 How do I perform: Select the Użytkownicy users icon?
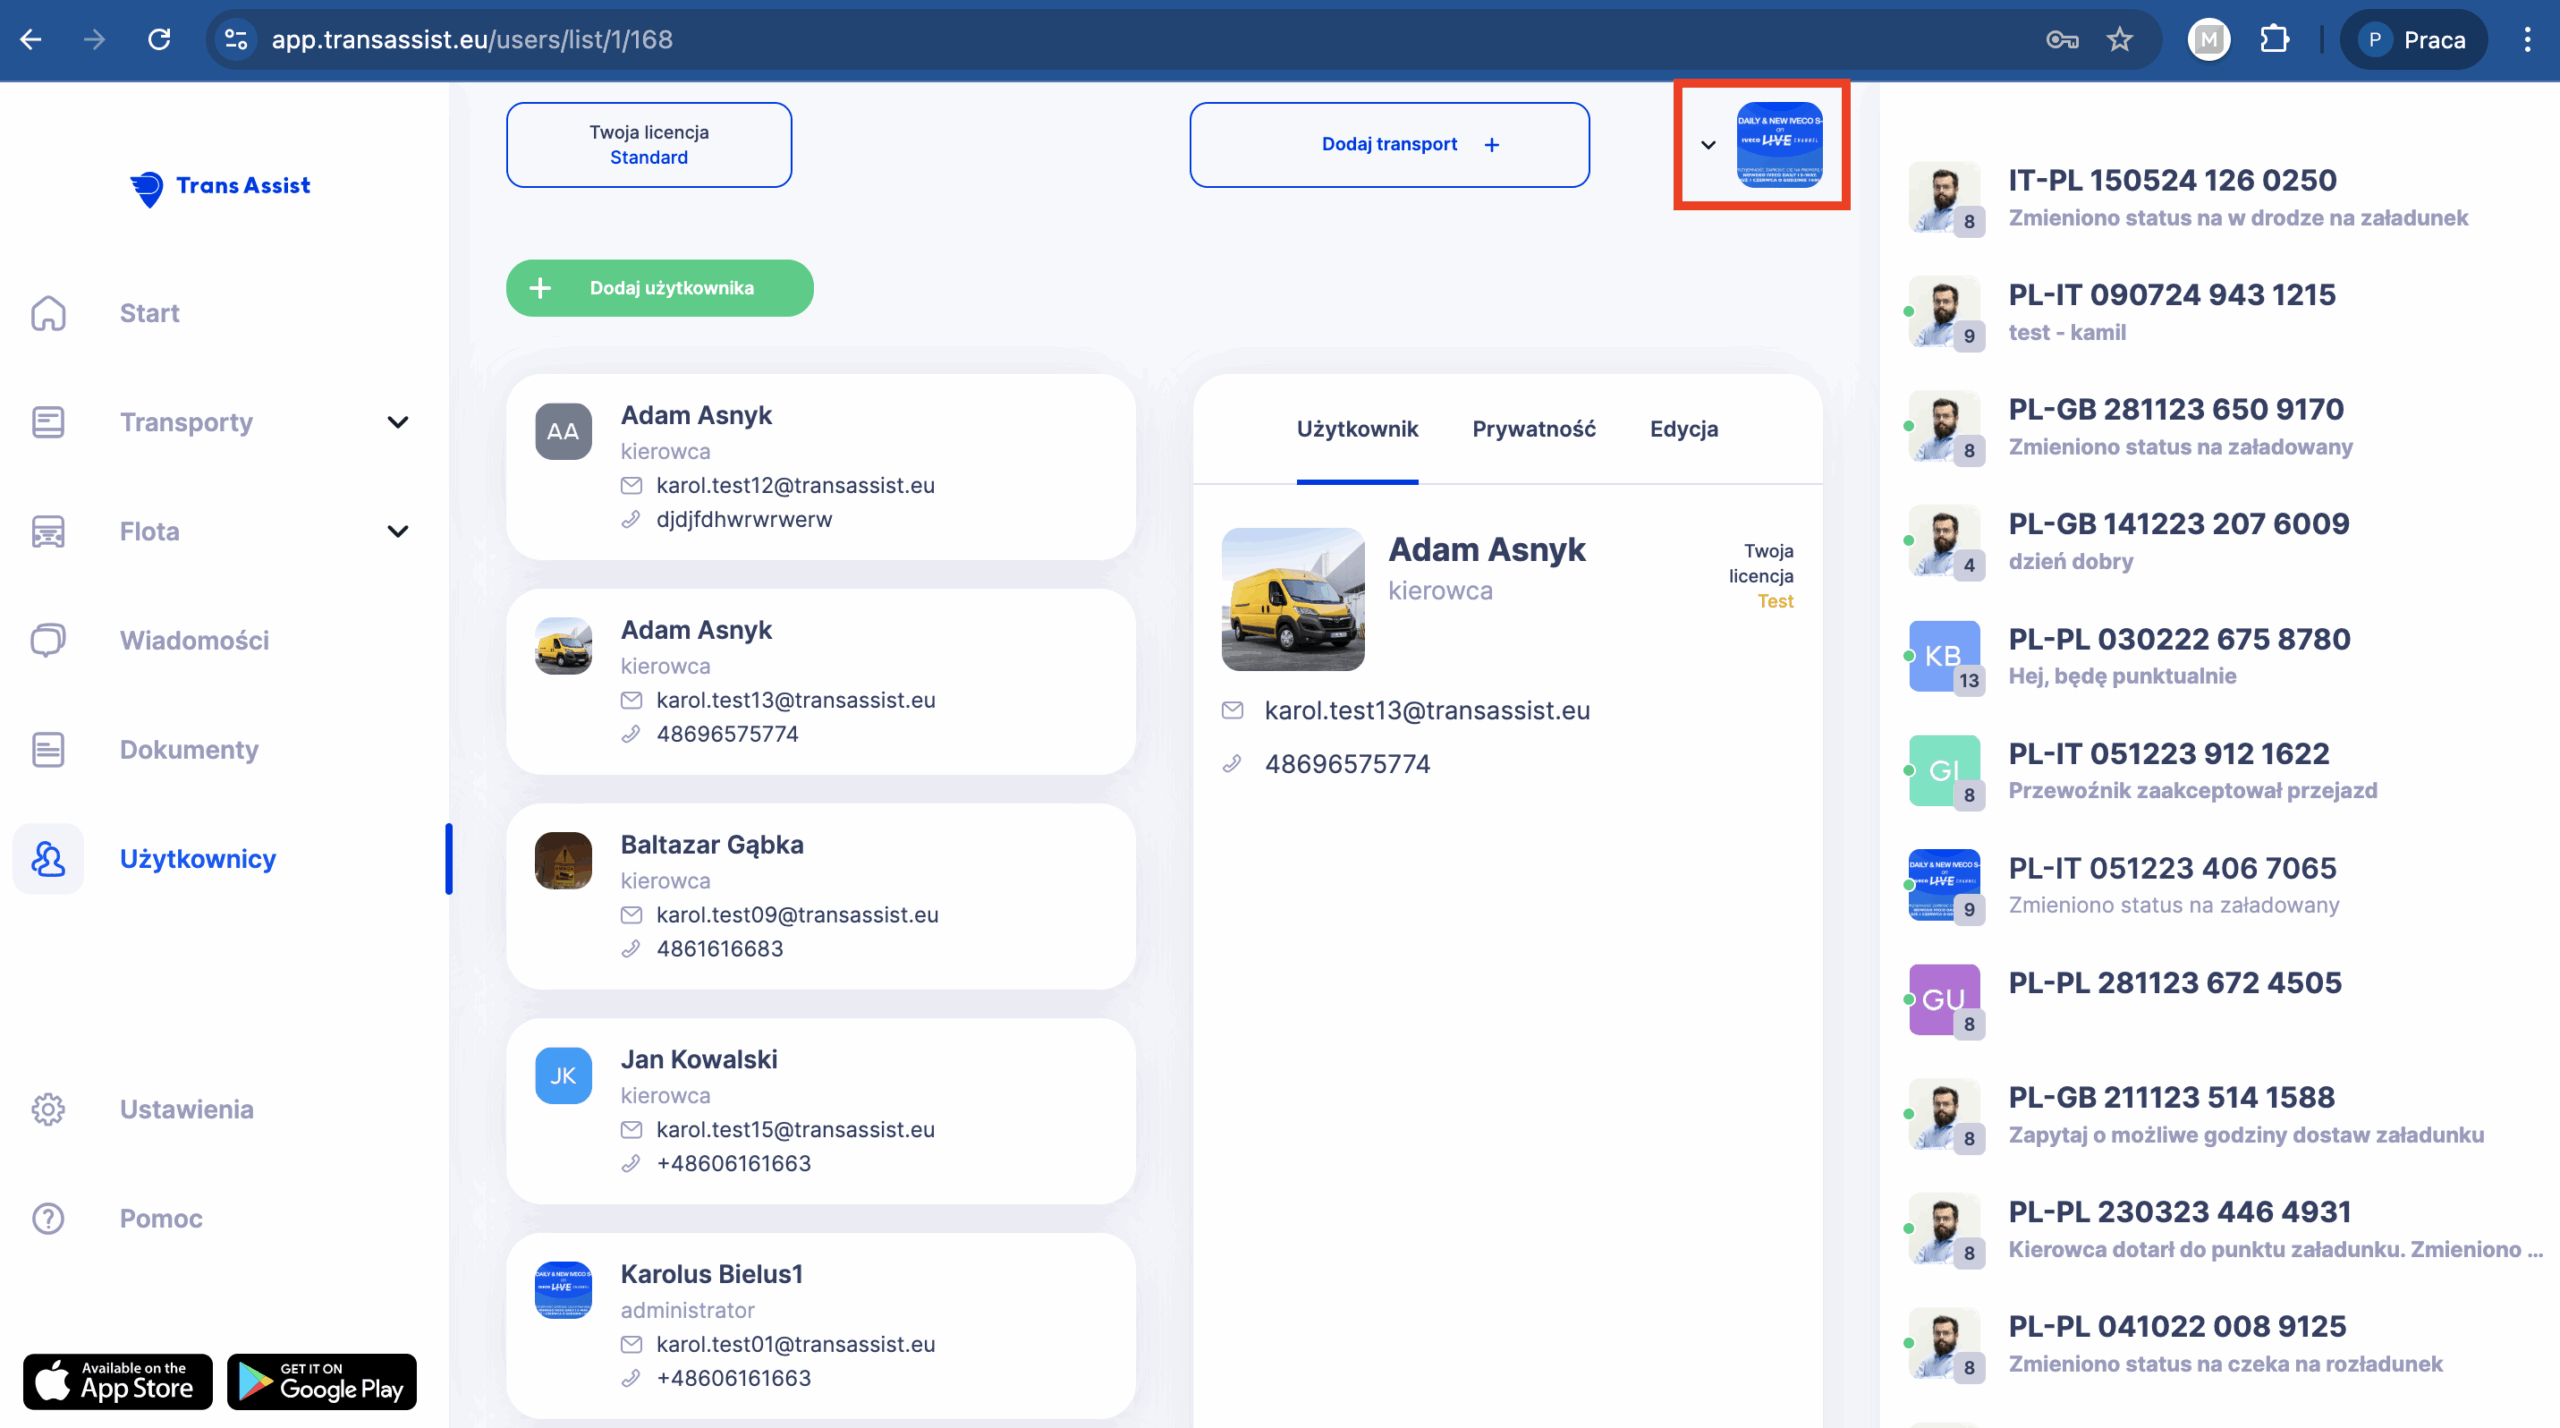click(x=48, y=859)
